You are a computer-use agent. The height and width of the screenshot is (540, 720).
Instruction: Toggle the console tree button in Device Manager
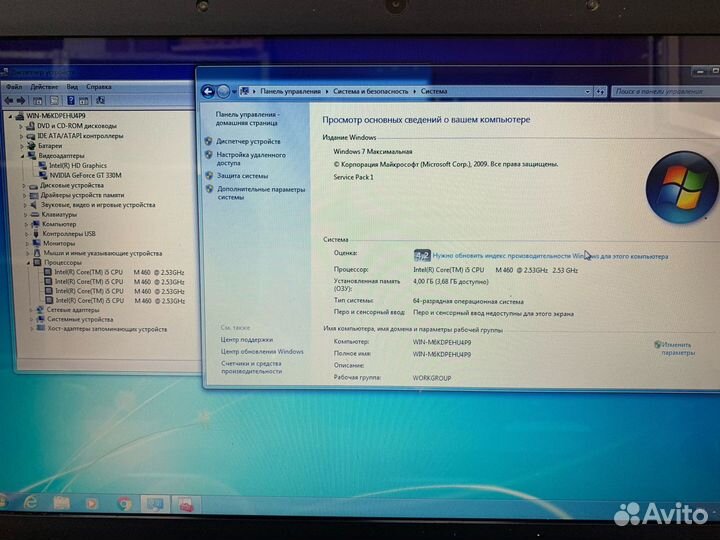(x=38, y=101)
